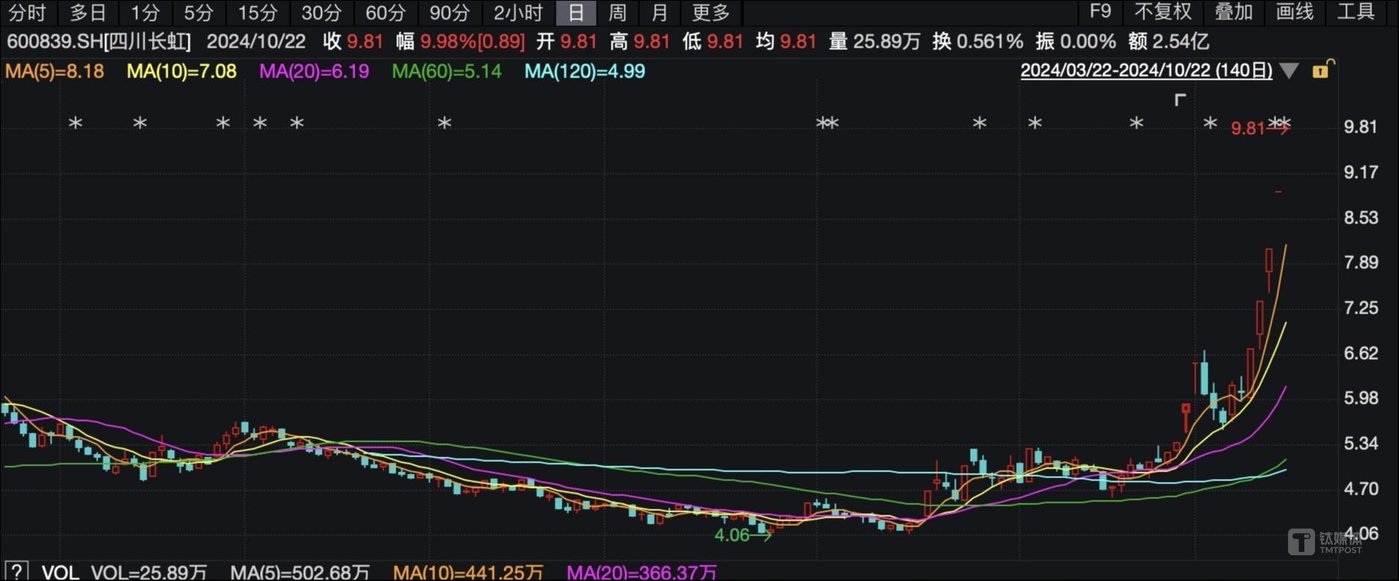Open the date range dropdown triangle
The width and height of the screenshot is (1399, 581).
point(1290,71)
